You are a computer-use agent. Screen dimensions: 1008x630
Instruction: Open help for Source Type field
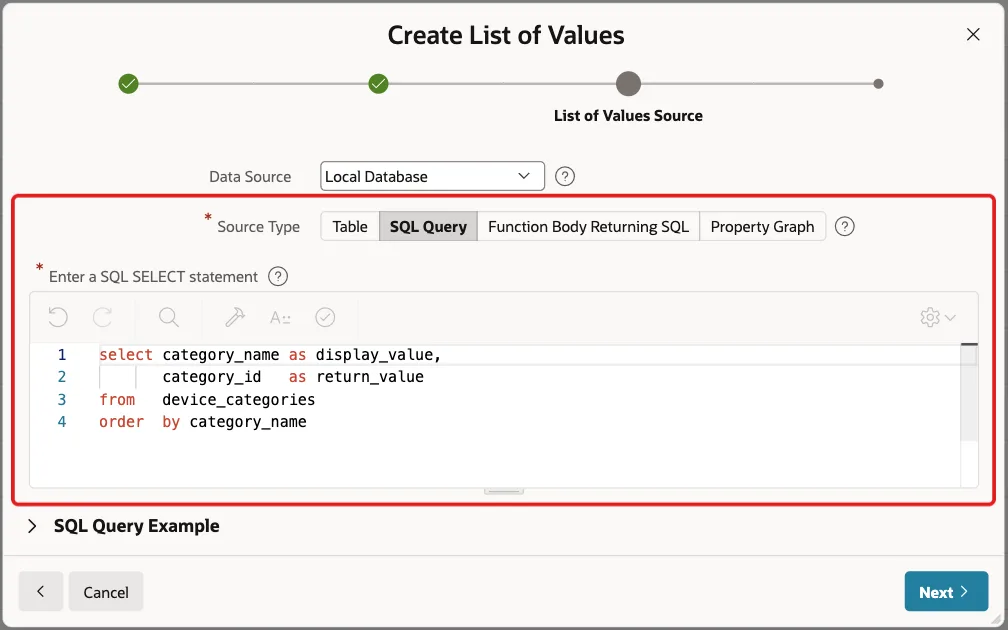pyautogui.click(x=845, y=226)
